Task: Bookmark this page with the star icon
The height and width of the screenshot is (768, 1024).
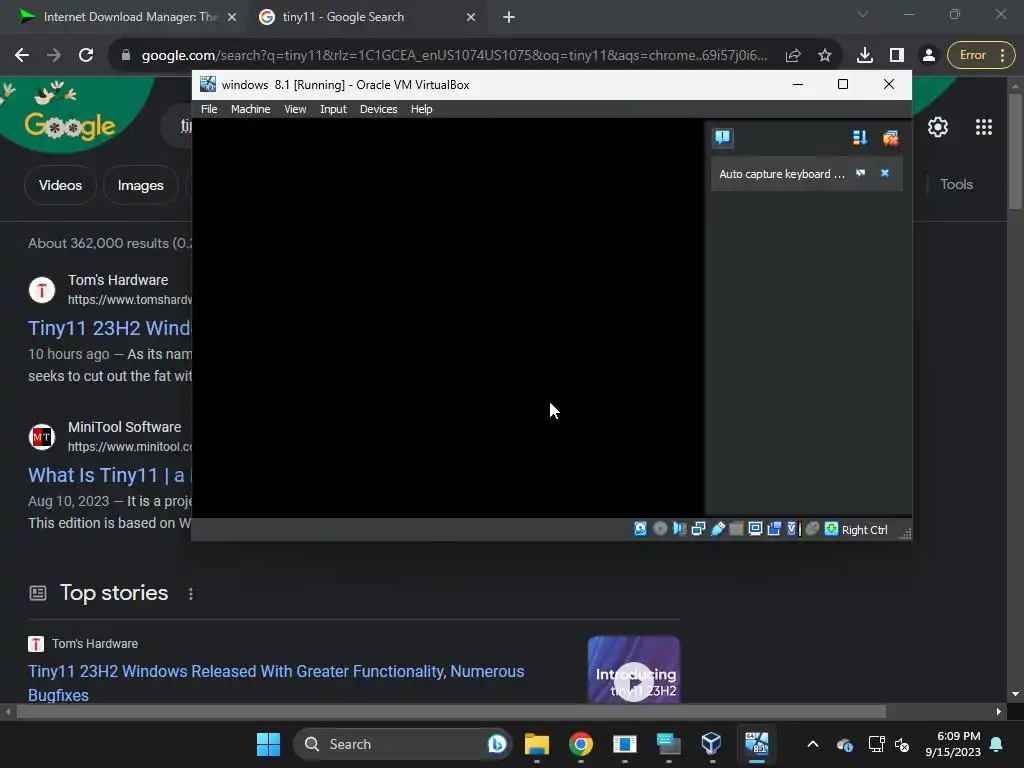Action: (825, 56)
